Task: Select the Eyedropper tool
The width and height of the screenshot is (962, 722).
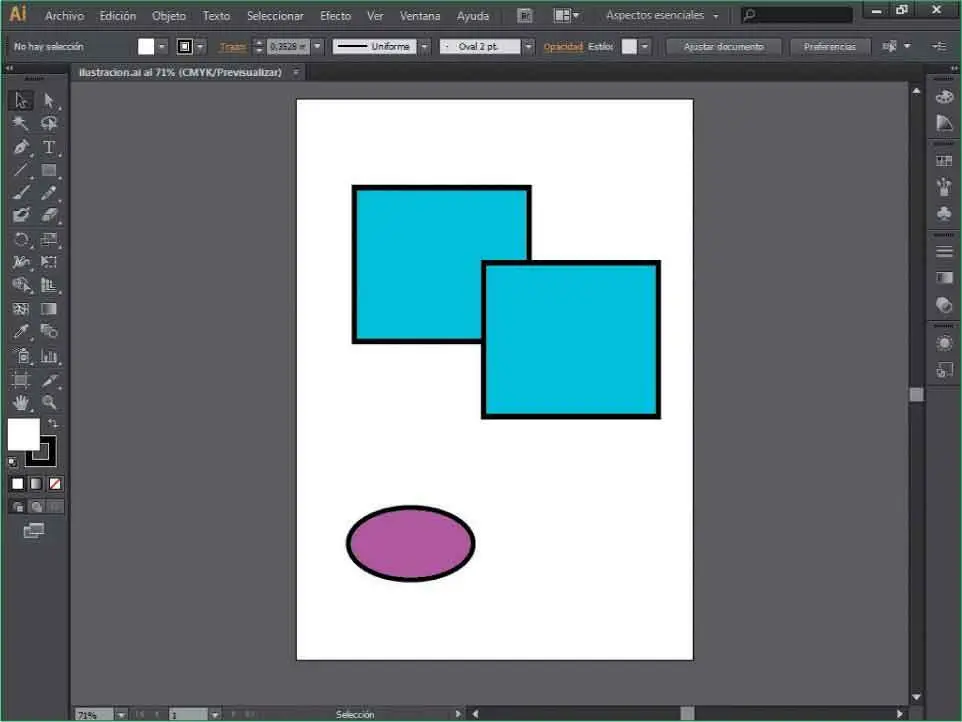Action: 21,332
